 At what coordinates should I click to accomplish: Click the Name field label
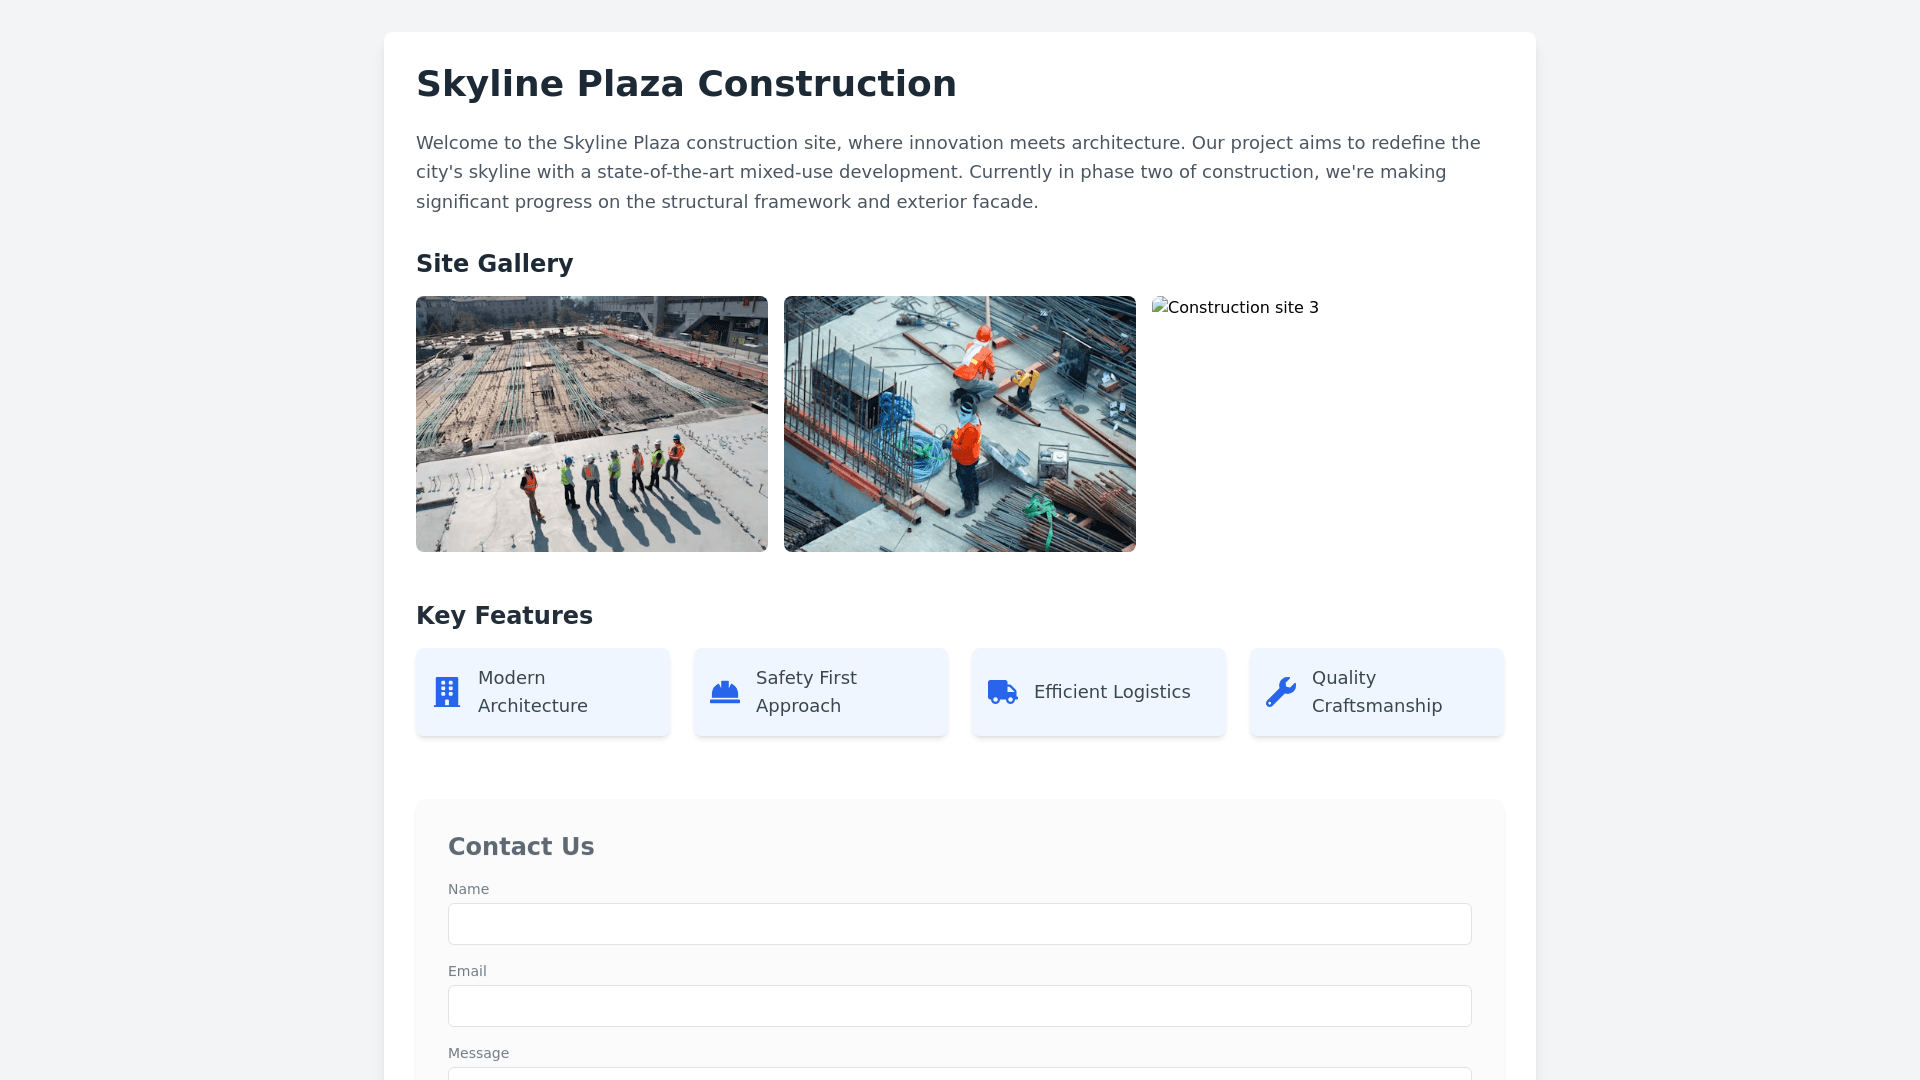click(468, 889)
